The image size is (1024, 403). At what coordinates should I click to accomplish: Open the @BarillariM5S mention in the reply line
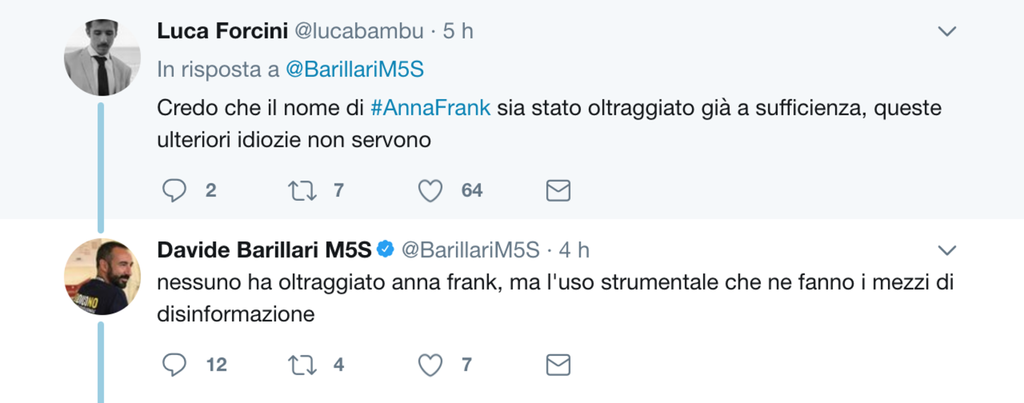362,69
